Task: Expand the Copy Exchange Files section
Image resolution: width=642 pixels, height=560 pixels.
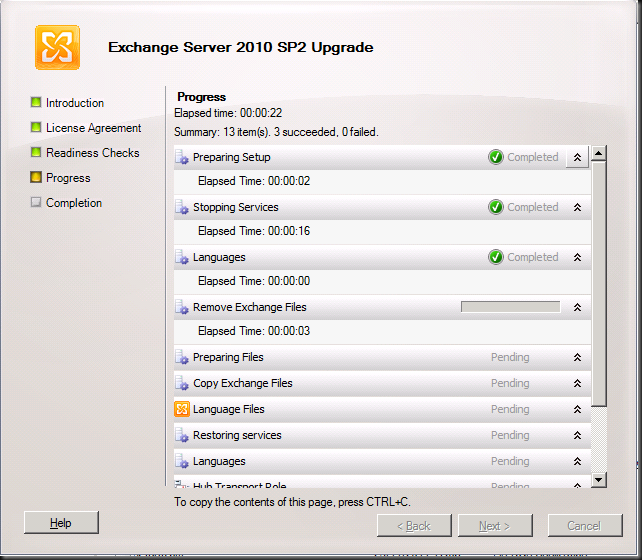Action: [577, 383]
